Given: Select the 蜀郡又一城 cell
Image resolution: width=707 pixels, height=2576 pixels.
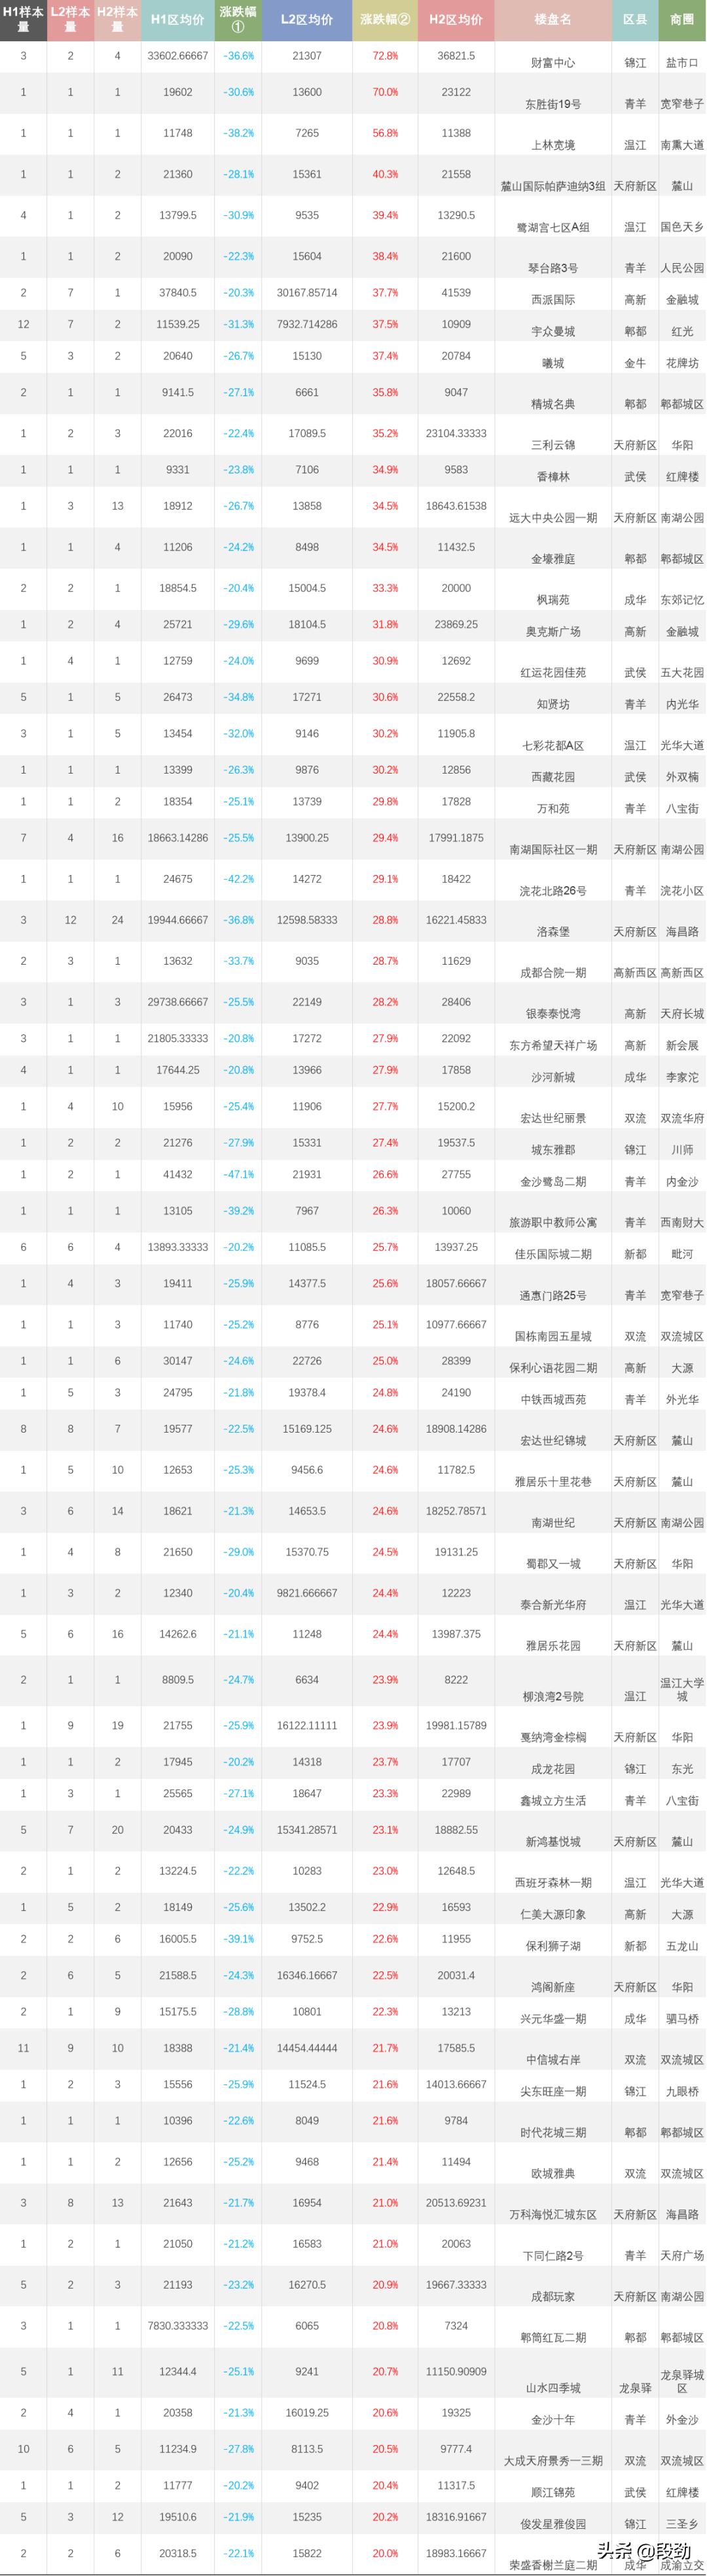Looking at the screenshot, I should click(x=553, y=1564).
